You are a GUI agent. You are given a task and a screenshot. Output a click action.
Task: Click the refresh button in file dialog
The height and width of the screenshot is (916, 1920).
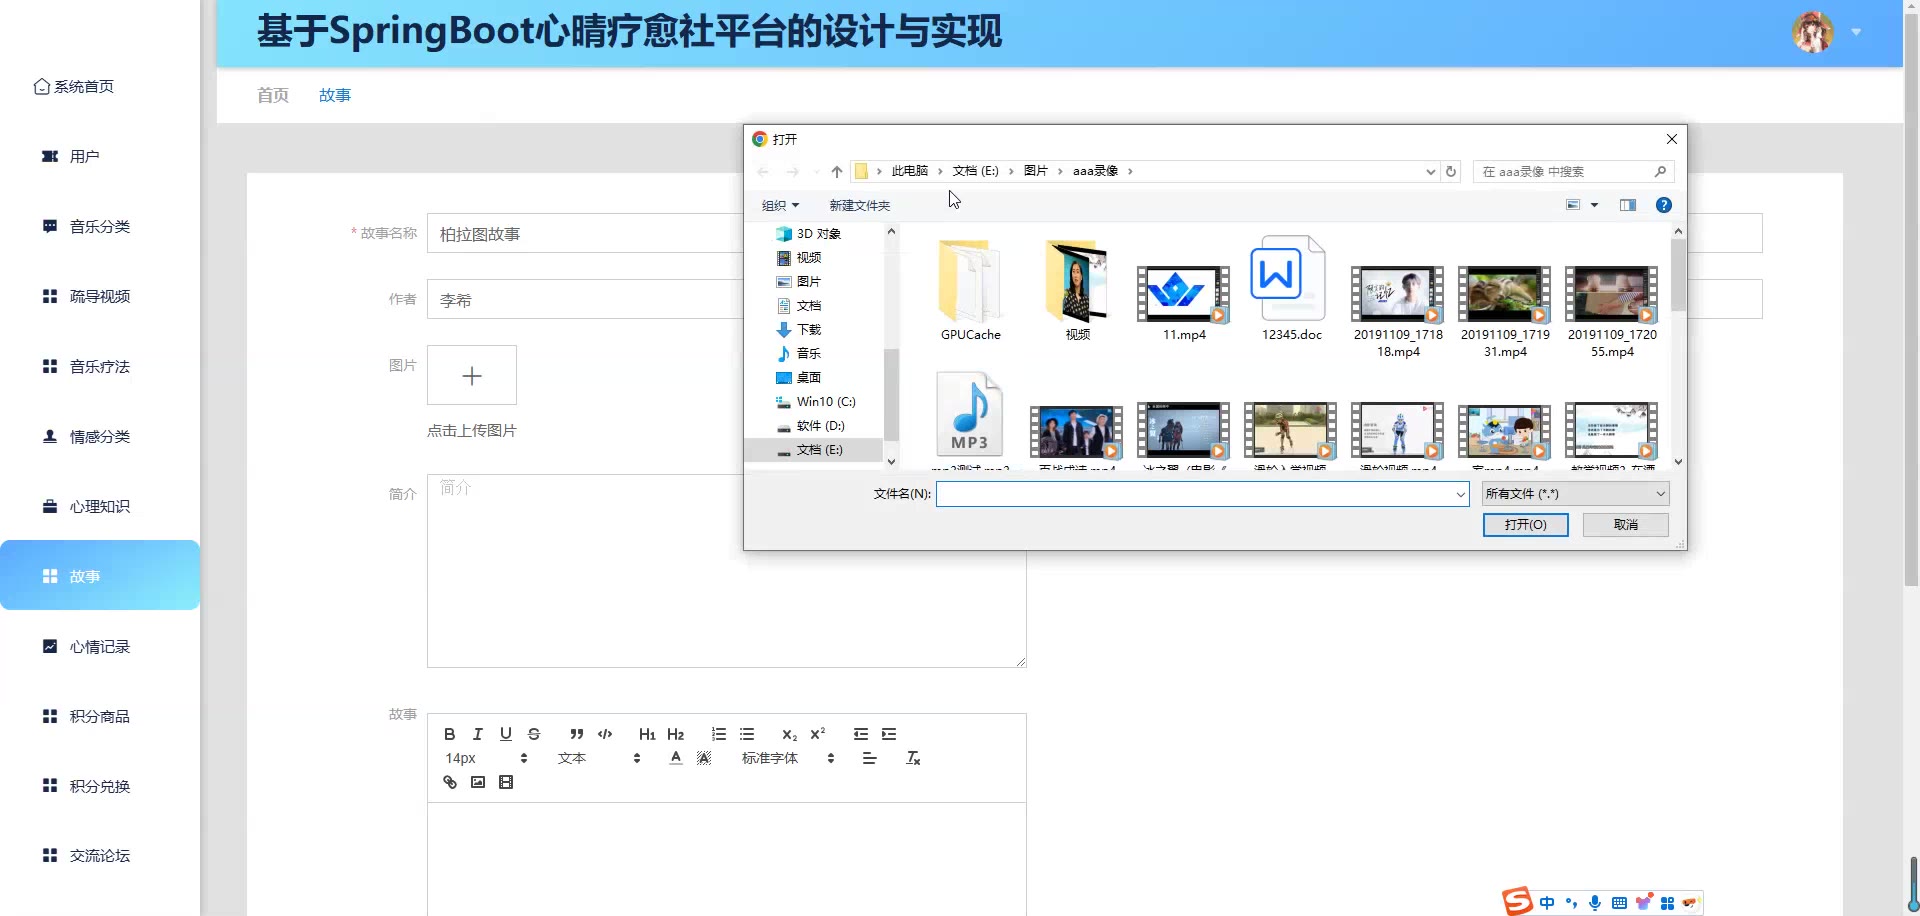pos(1451,172)
